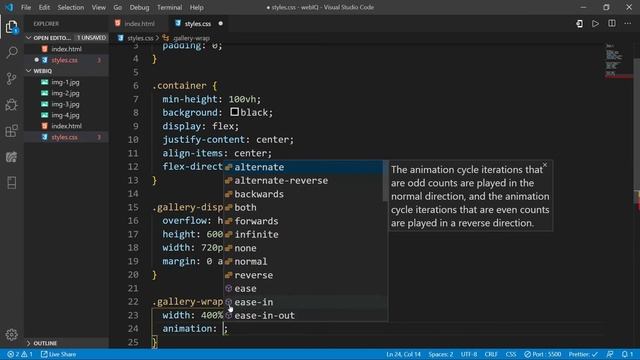Open Source Control view in activity bar
640x360 pixels.
11,78
